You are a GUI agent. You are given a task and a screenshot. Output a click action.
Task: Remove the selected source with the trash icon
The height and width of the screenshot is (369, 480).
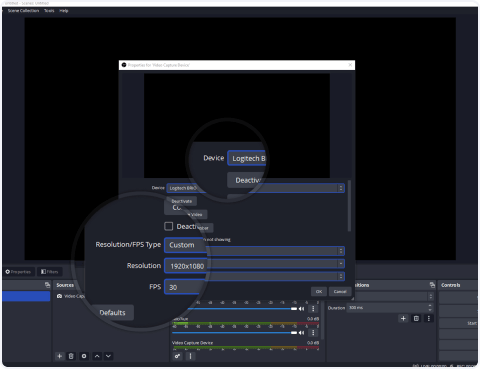tap(71, 356)
